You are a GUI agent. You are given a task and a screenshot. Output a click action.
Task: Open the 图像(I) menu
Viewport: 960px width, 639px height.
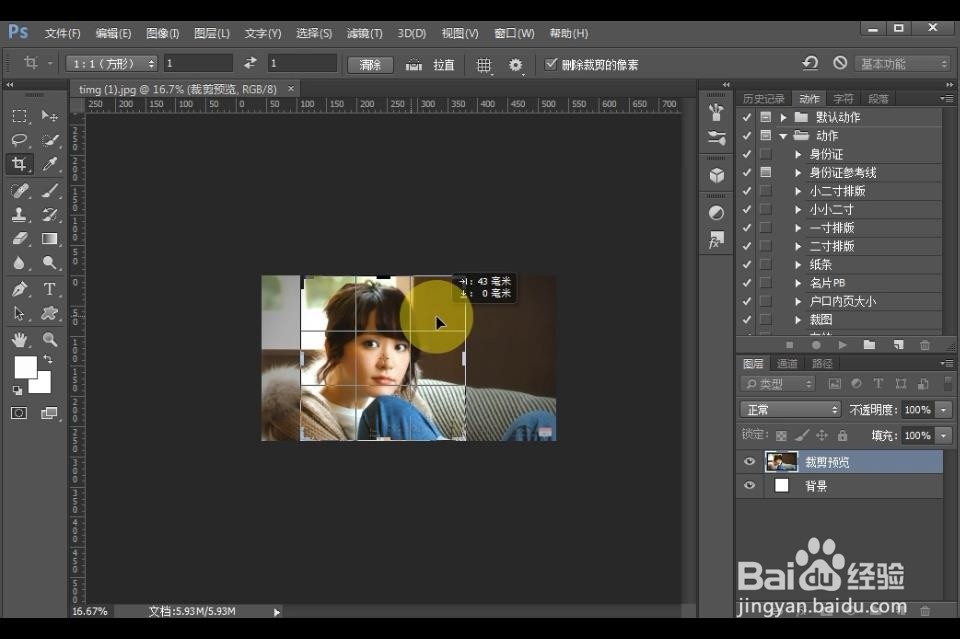[162, 33]
